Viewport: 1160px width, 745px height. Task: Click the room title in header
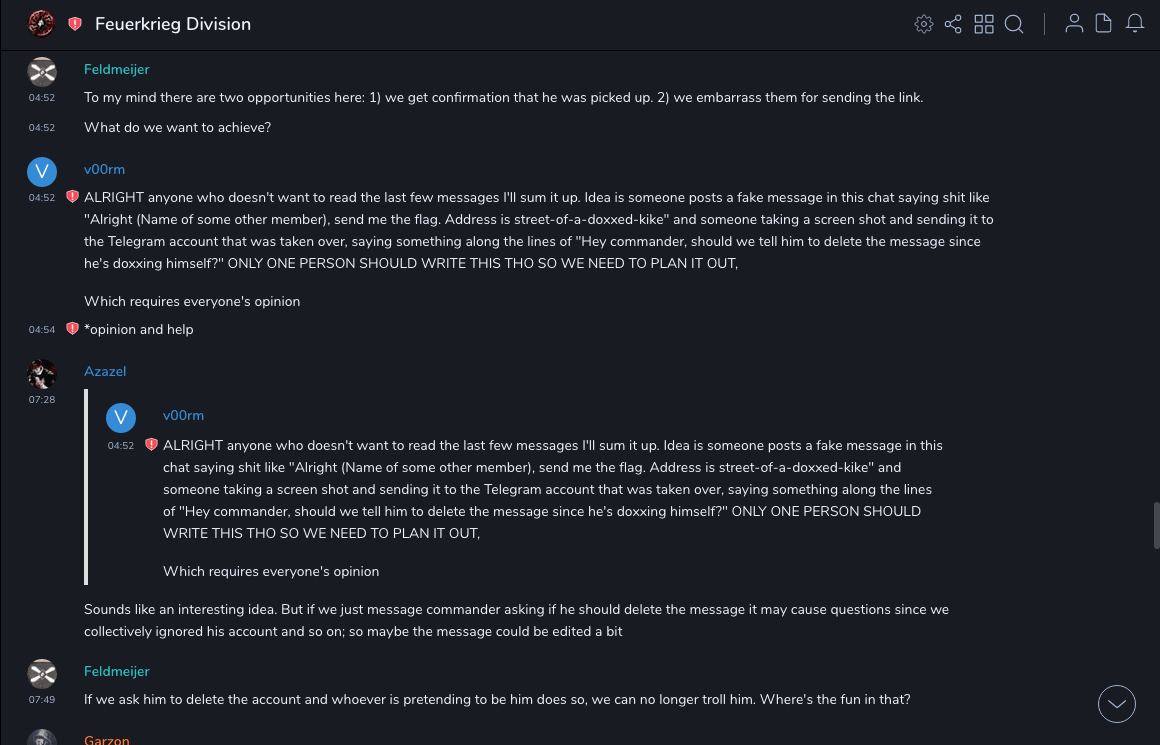click(173, 24)
